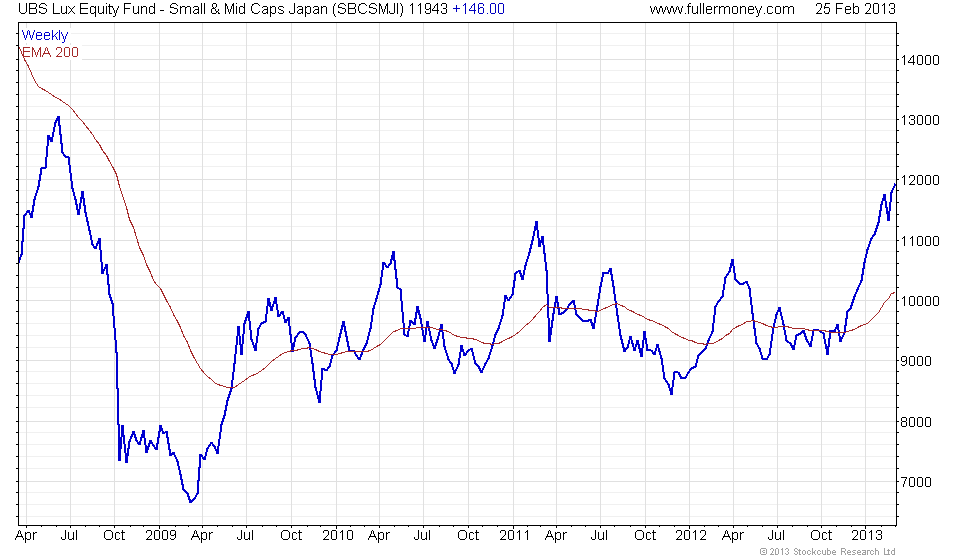Click the 2010 year label on time axis
980x560 pixels.
(338, 536)
